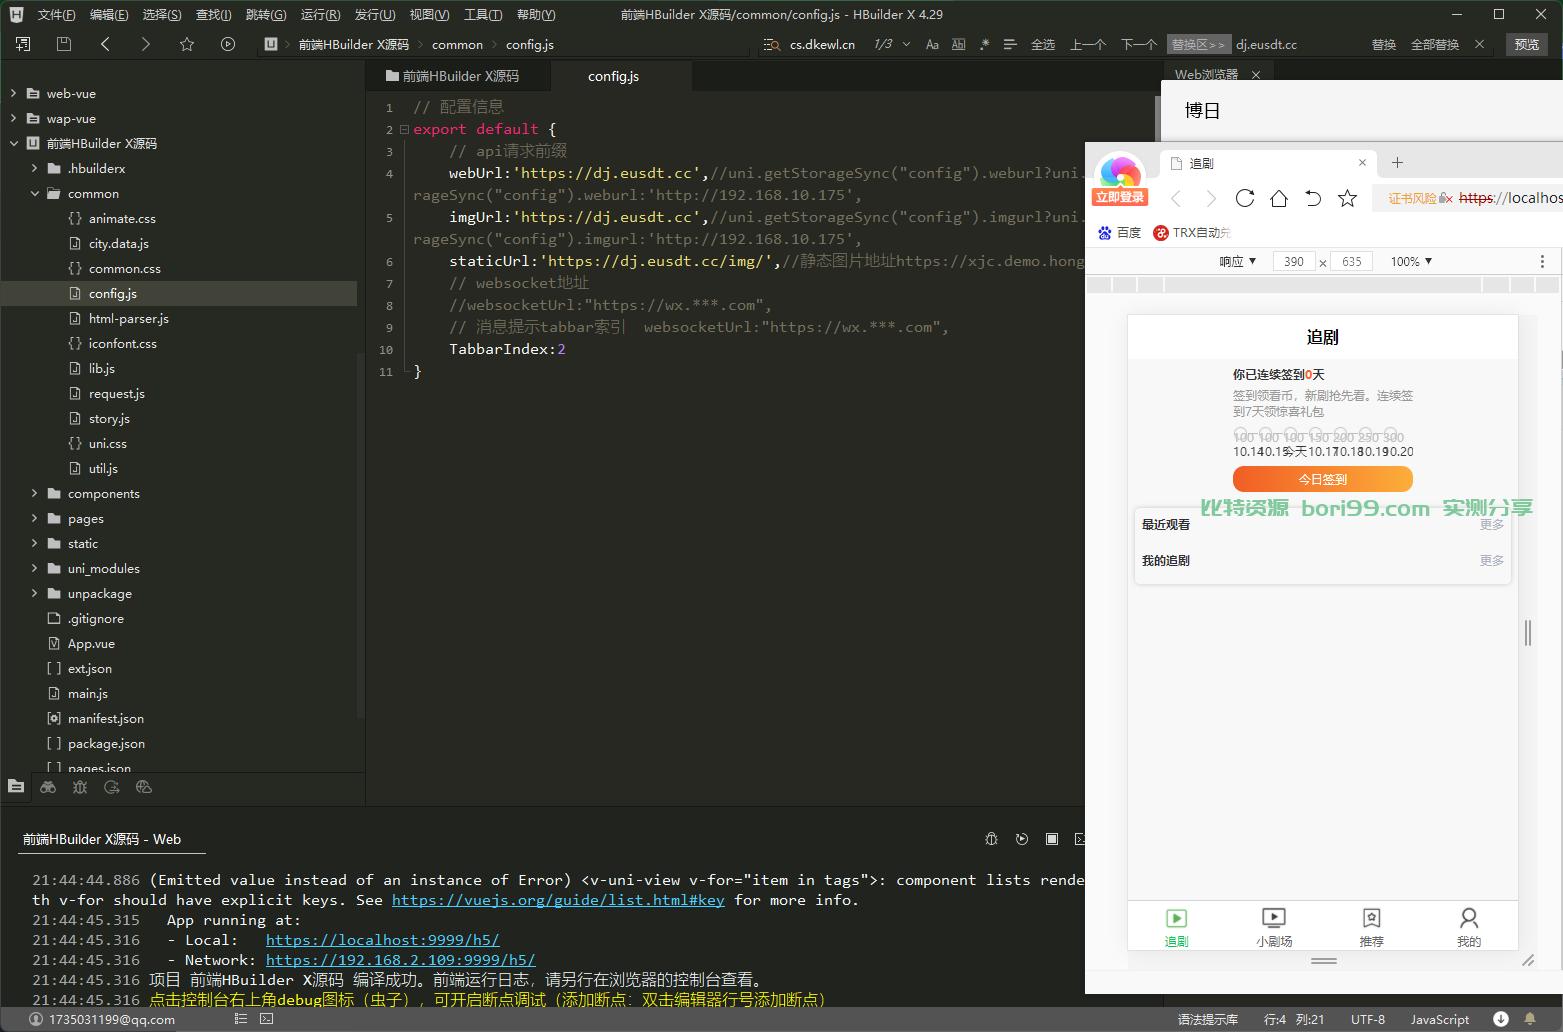Tap the 我的 profile icon in app preview
Screen dimensions: 1563x1032
tap(1469, 917)
